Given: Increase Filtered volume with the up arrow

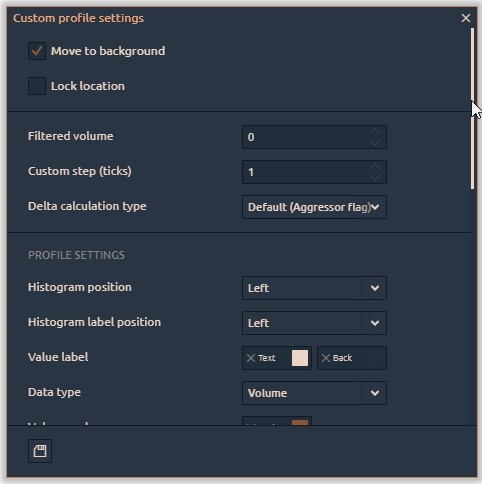Looking at the screenshot, I should (x=375, y=132).
